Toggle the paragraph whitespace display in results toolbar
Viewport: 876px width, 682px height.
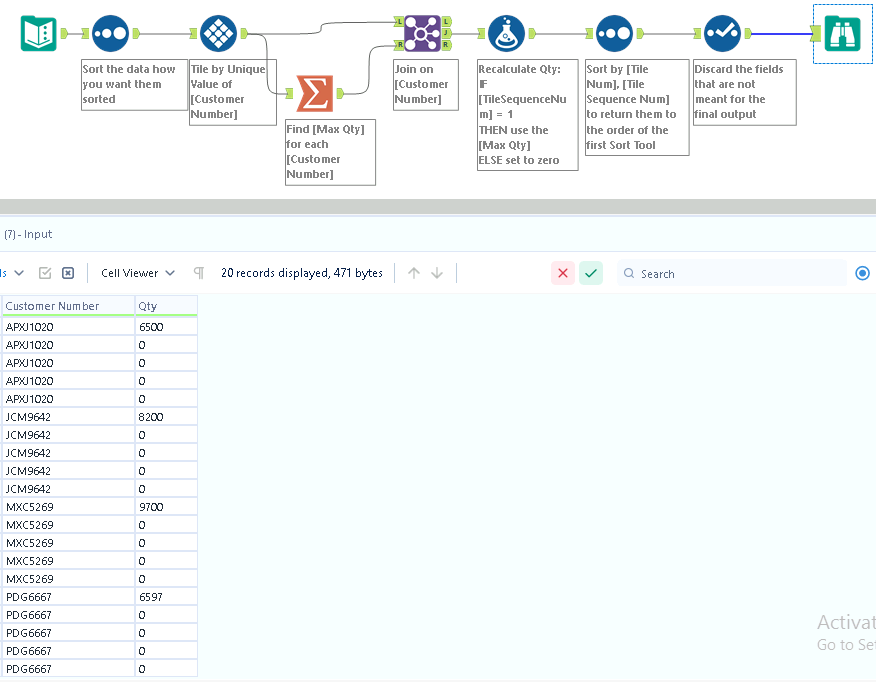(198, 272)
